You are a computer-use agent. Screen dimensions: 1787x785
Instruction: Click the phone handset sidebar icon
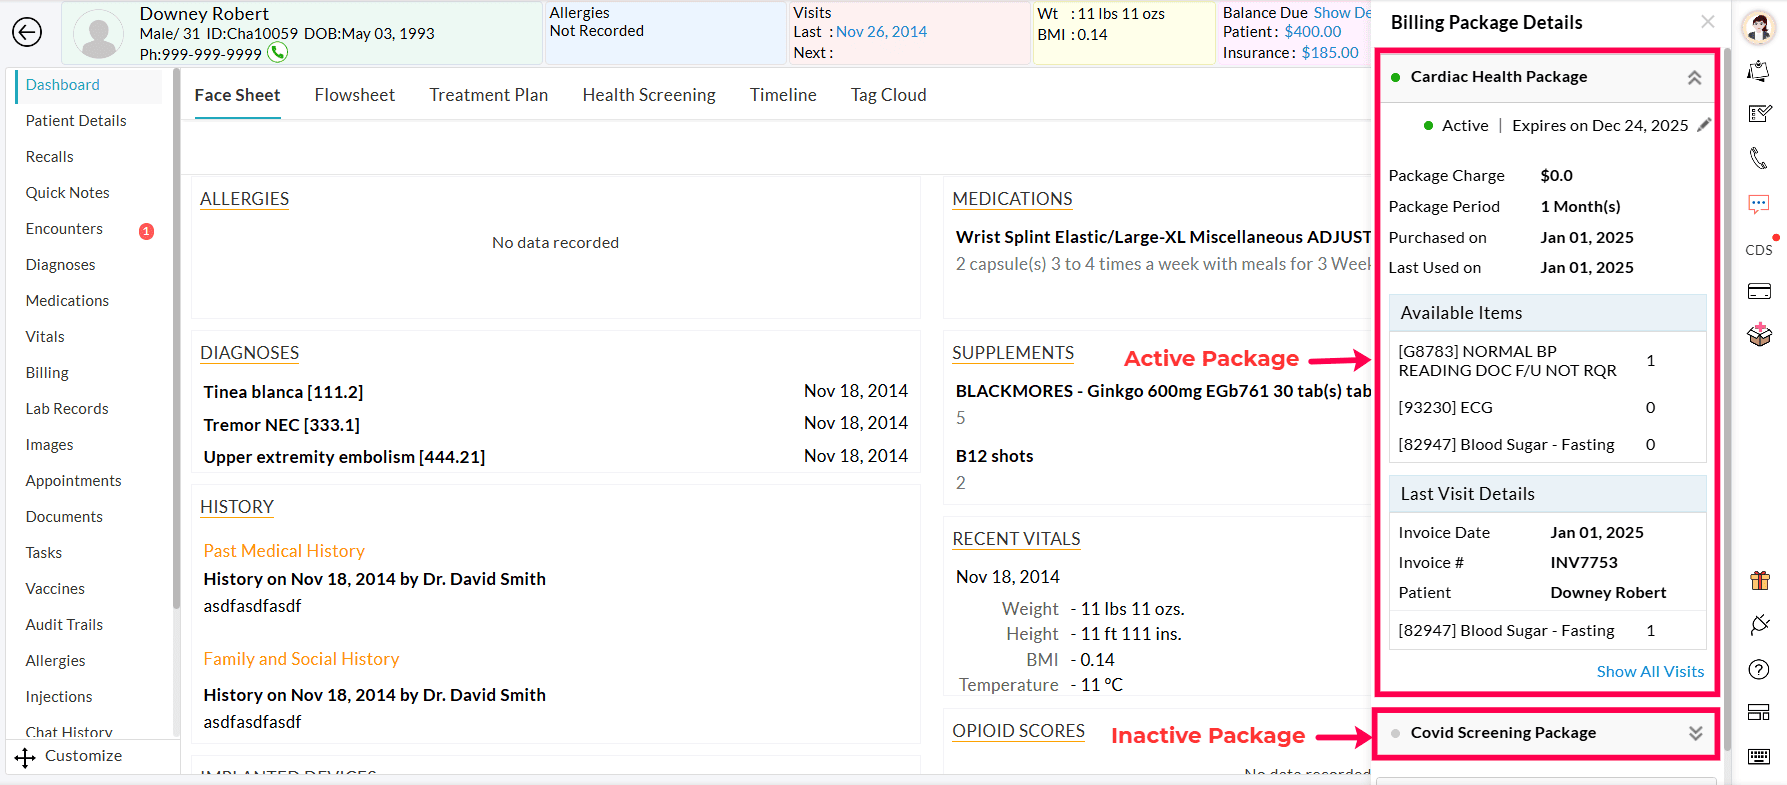1759,158
